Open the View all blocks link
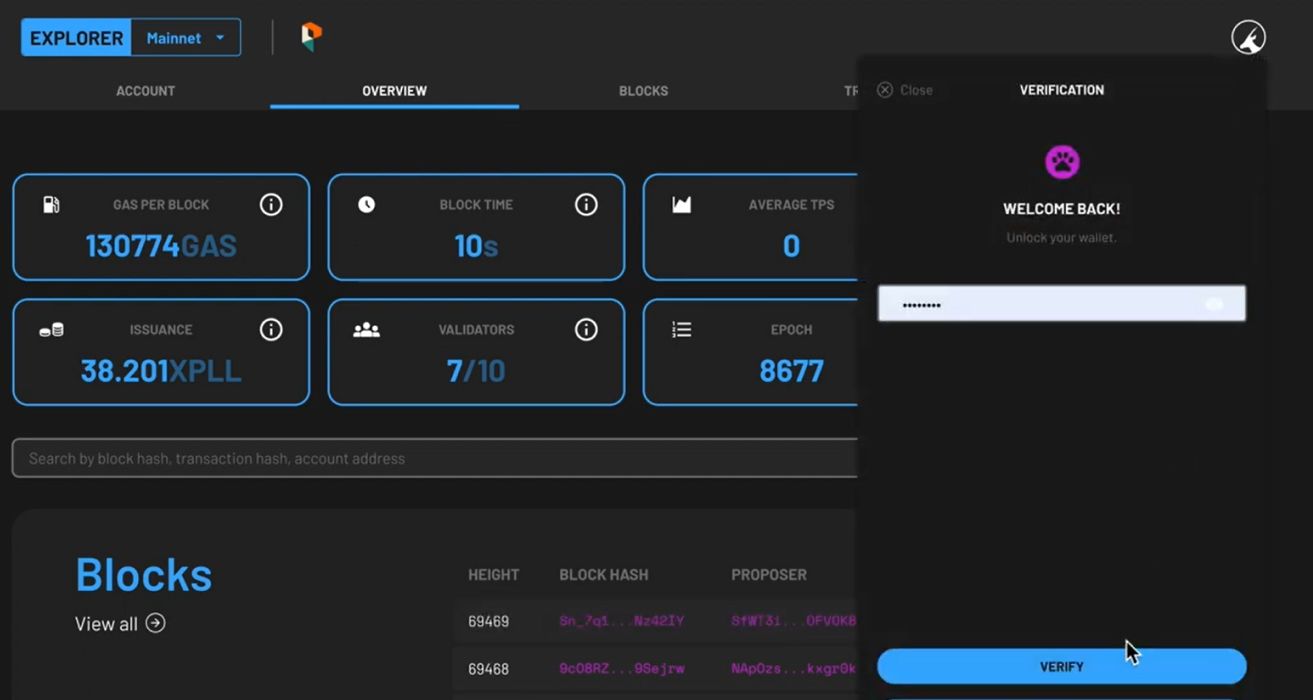Viewport: 1313px width, 700px height. click(x=120, y=623)
